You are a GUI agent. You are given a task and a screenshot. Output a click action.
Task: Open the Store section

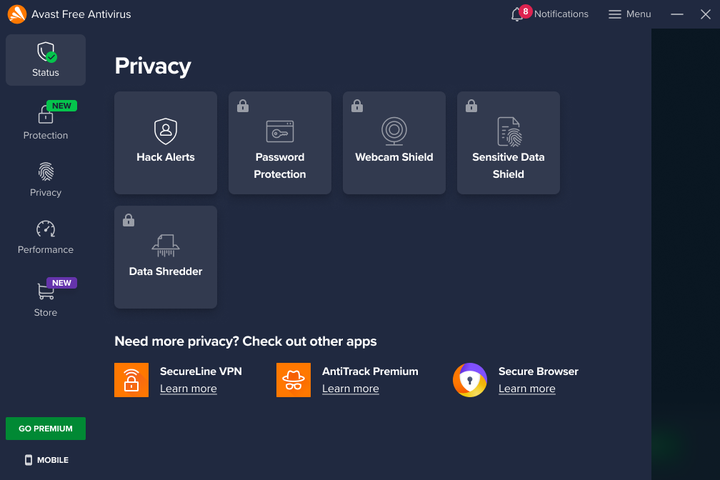click(x=46, y=299)
